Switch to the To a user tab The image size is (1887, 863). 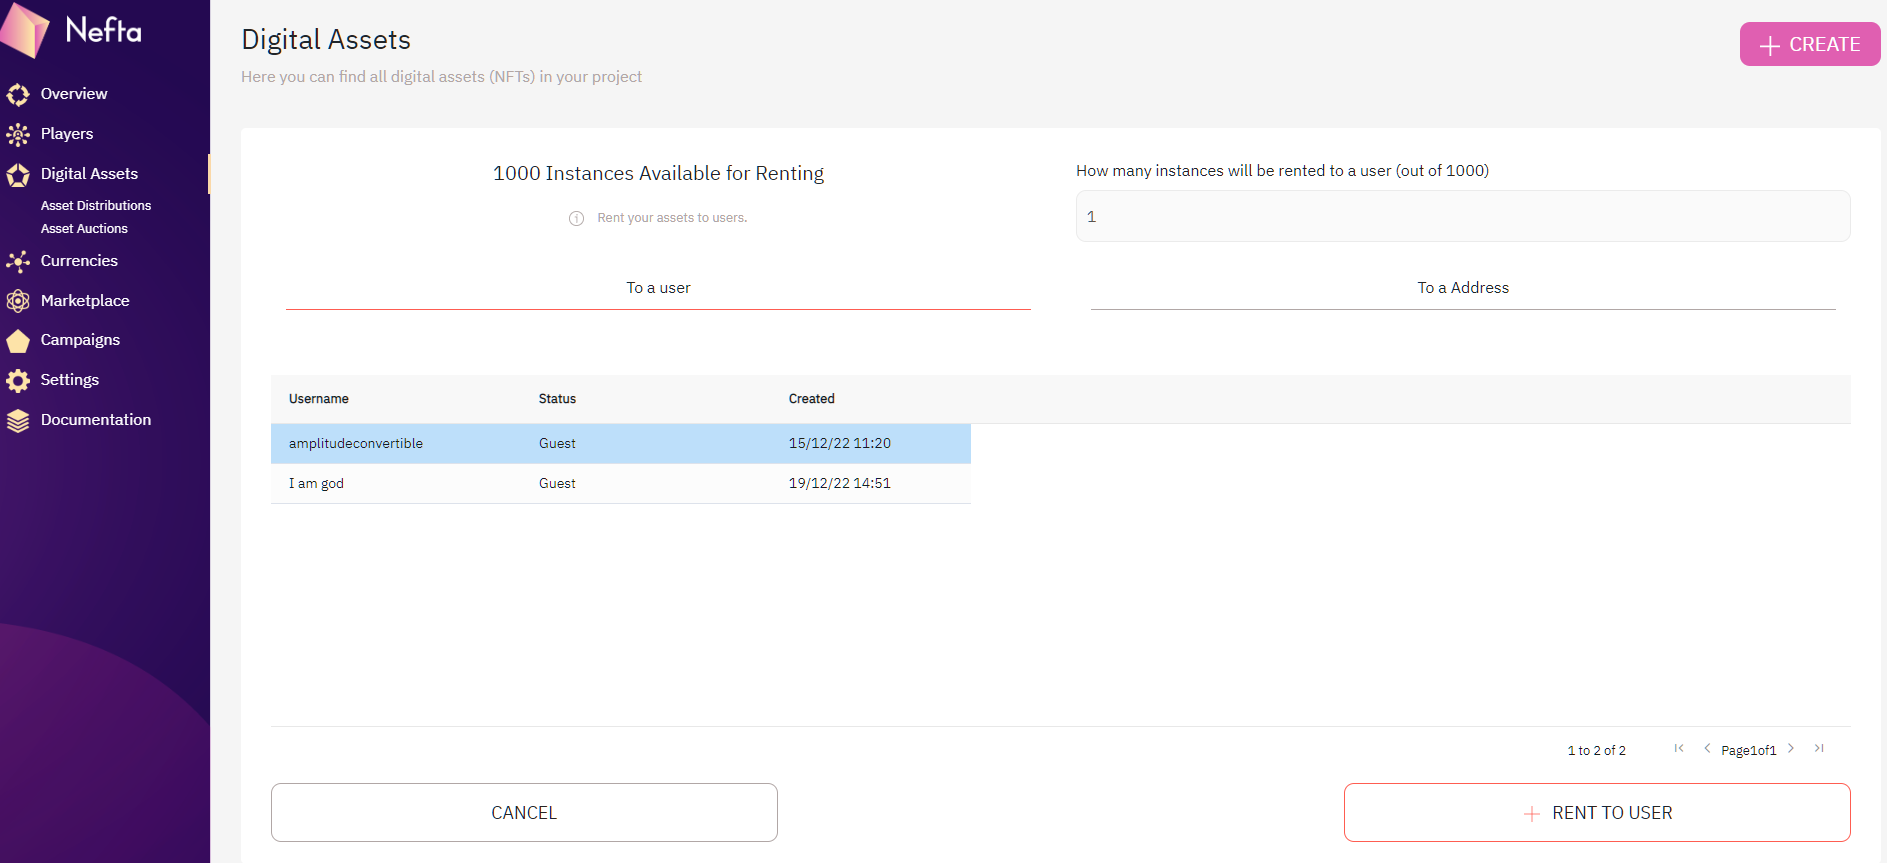pos(658,288)
